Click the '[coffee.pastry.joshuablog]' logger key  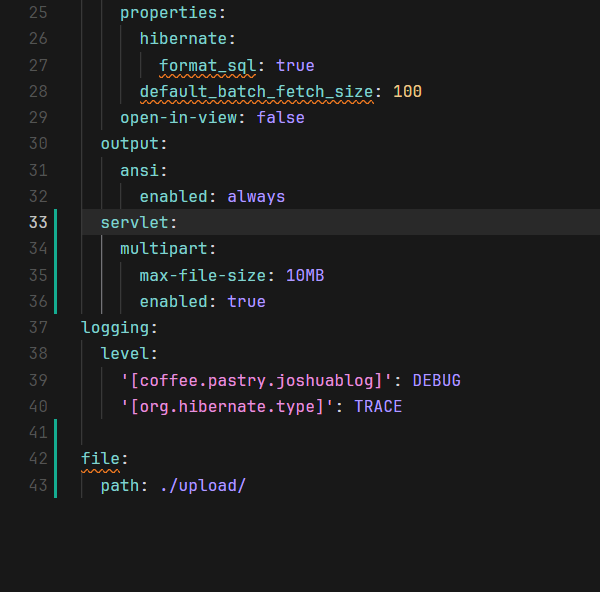[x=256, y=381]
